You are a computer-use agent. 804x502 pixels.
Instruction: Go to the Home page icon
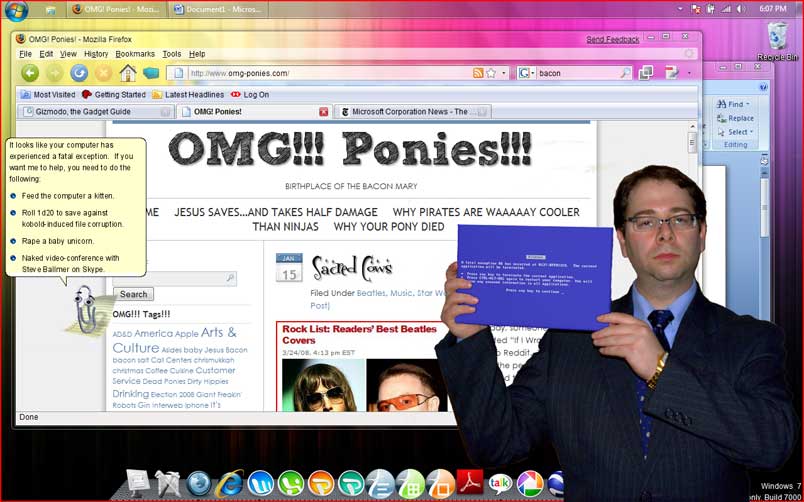128,73
